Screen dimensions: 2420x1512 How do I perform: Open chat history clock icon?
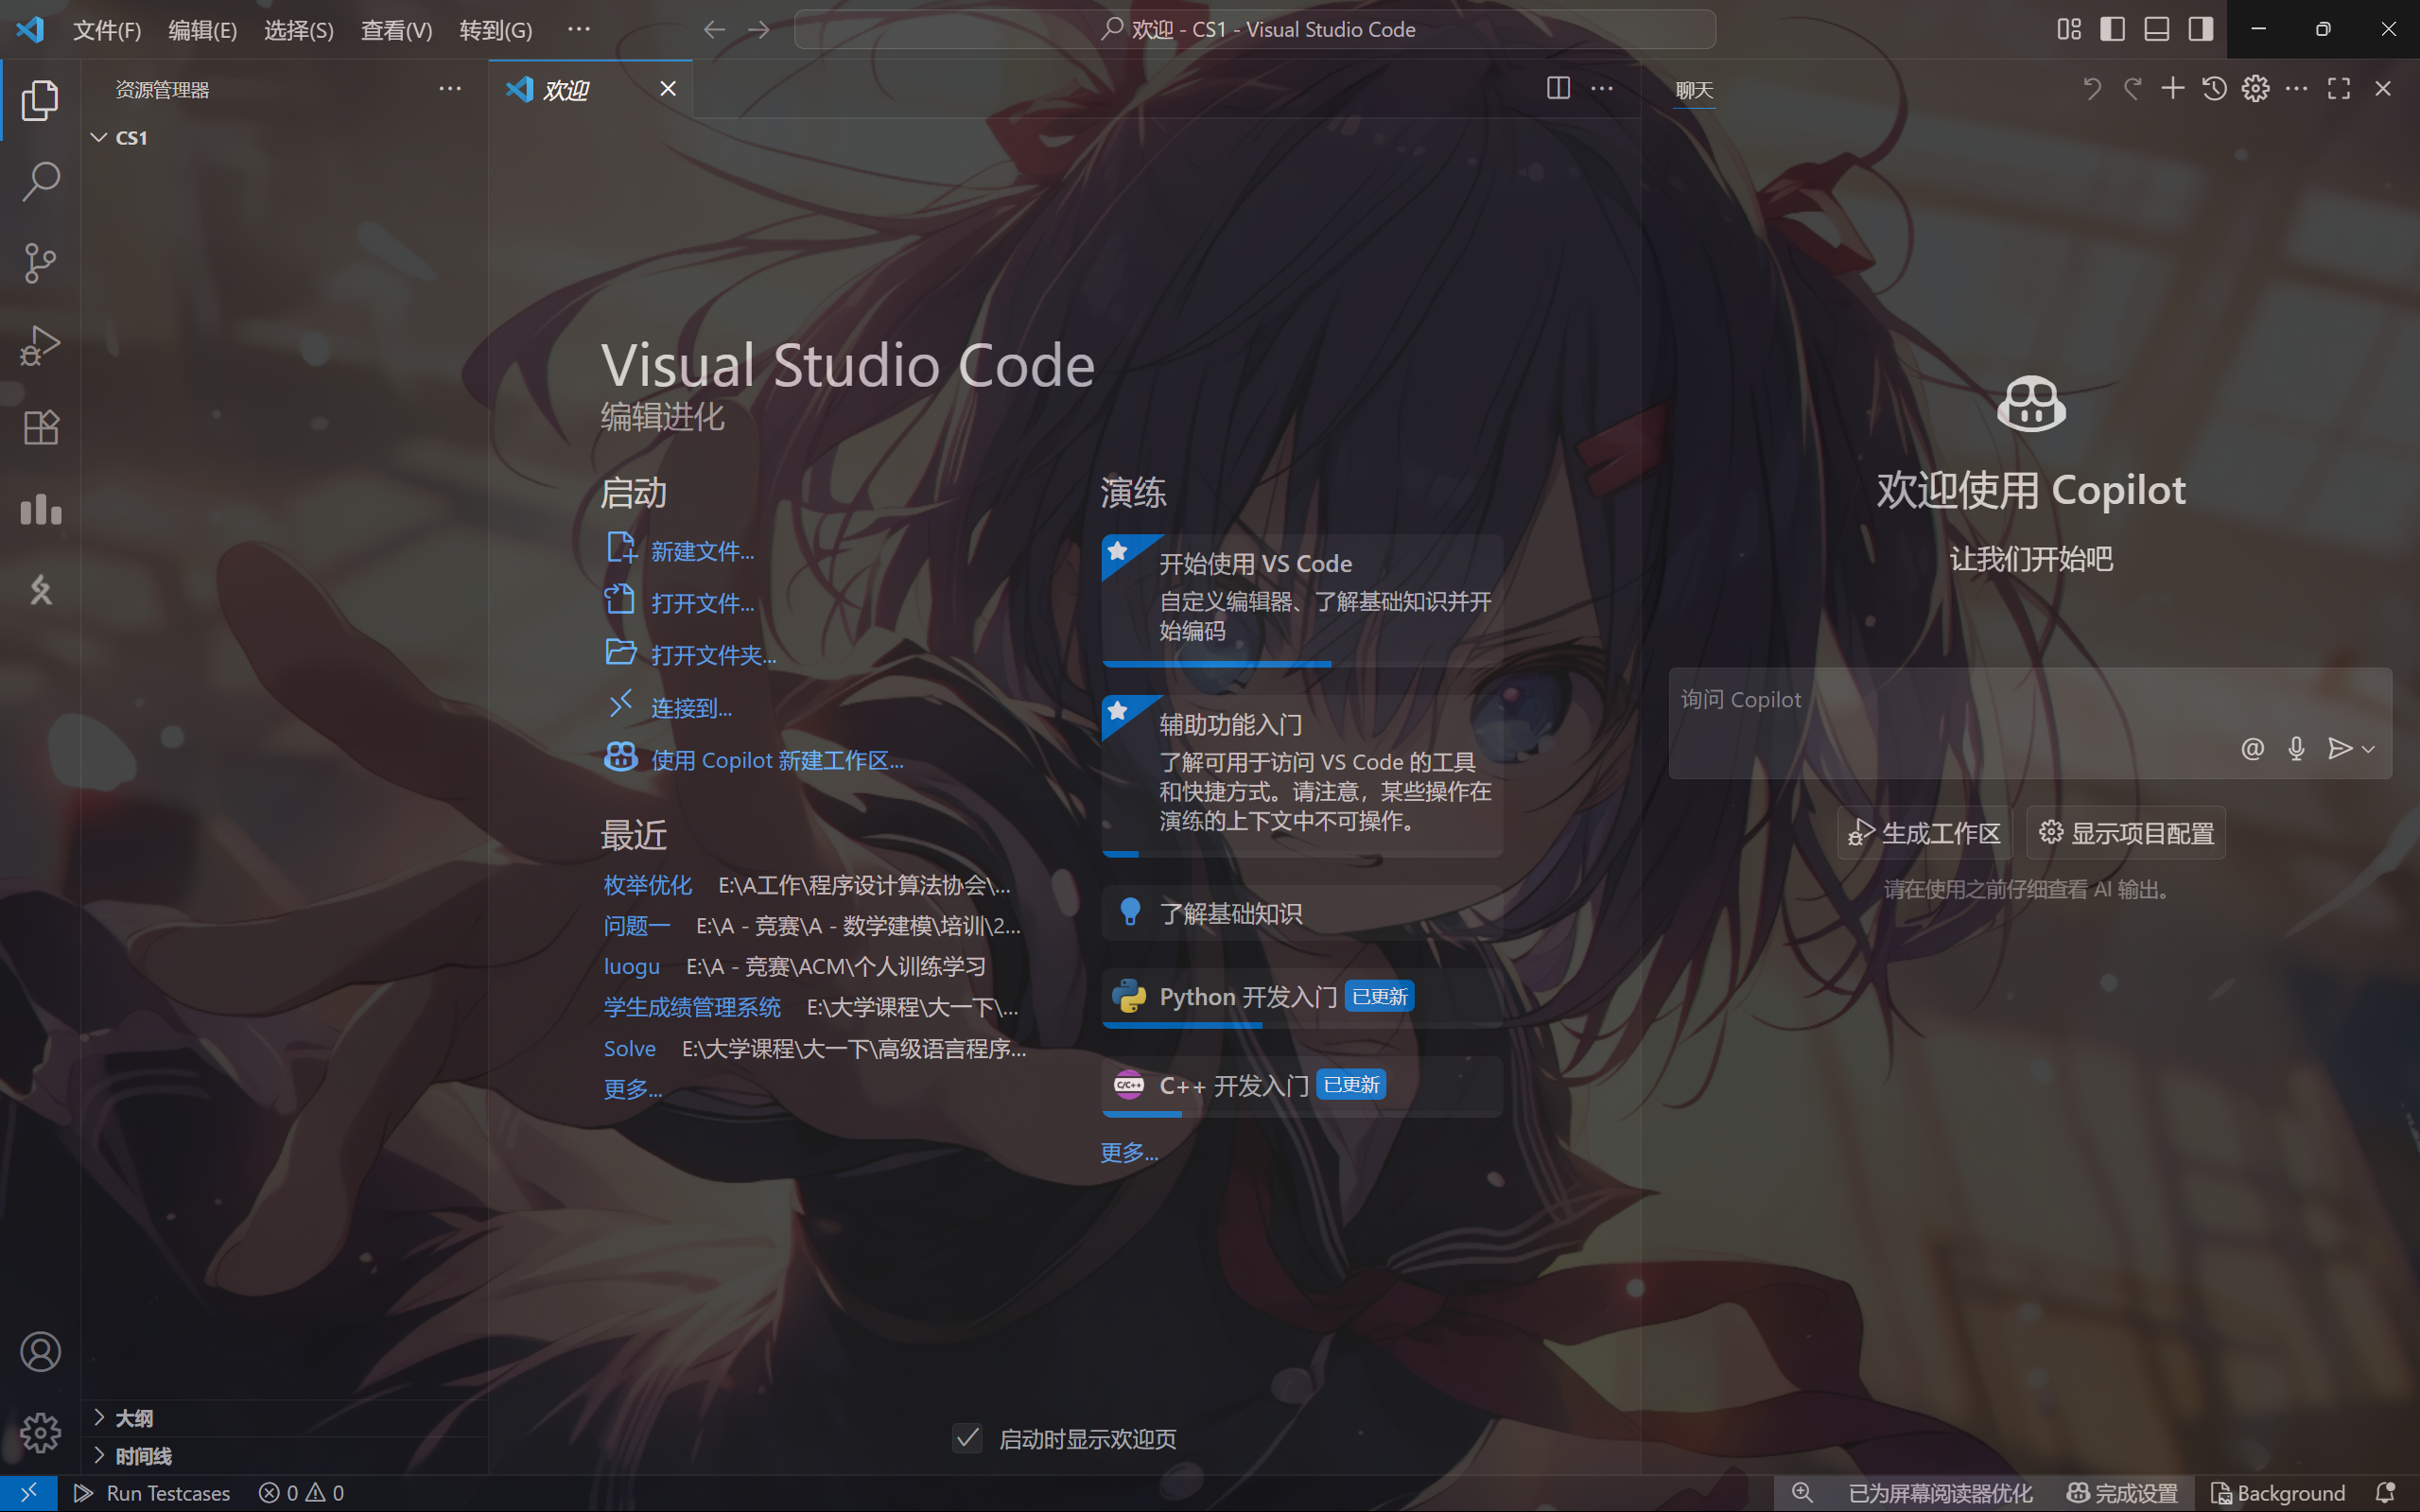coord(2214,89)
